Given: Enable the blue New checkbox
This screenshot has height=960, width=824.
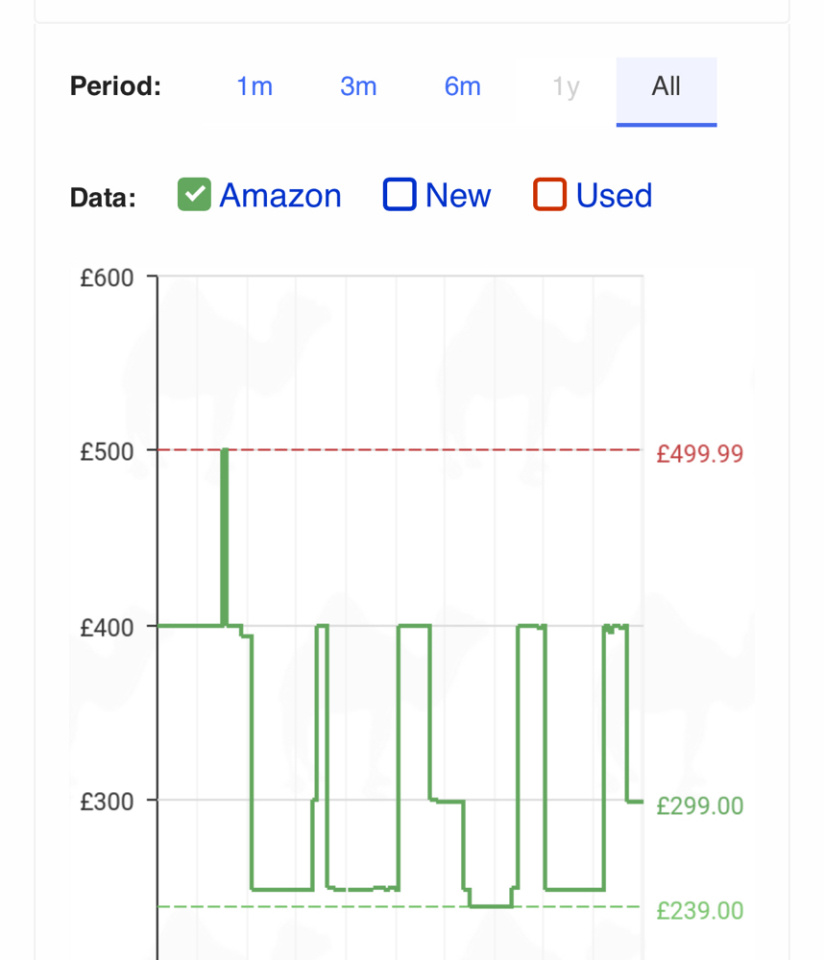Looking at the screenshot, I should (x=399, y=195).
